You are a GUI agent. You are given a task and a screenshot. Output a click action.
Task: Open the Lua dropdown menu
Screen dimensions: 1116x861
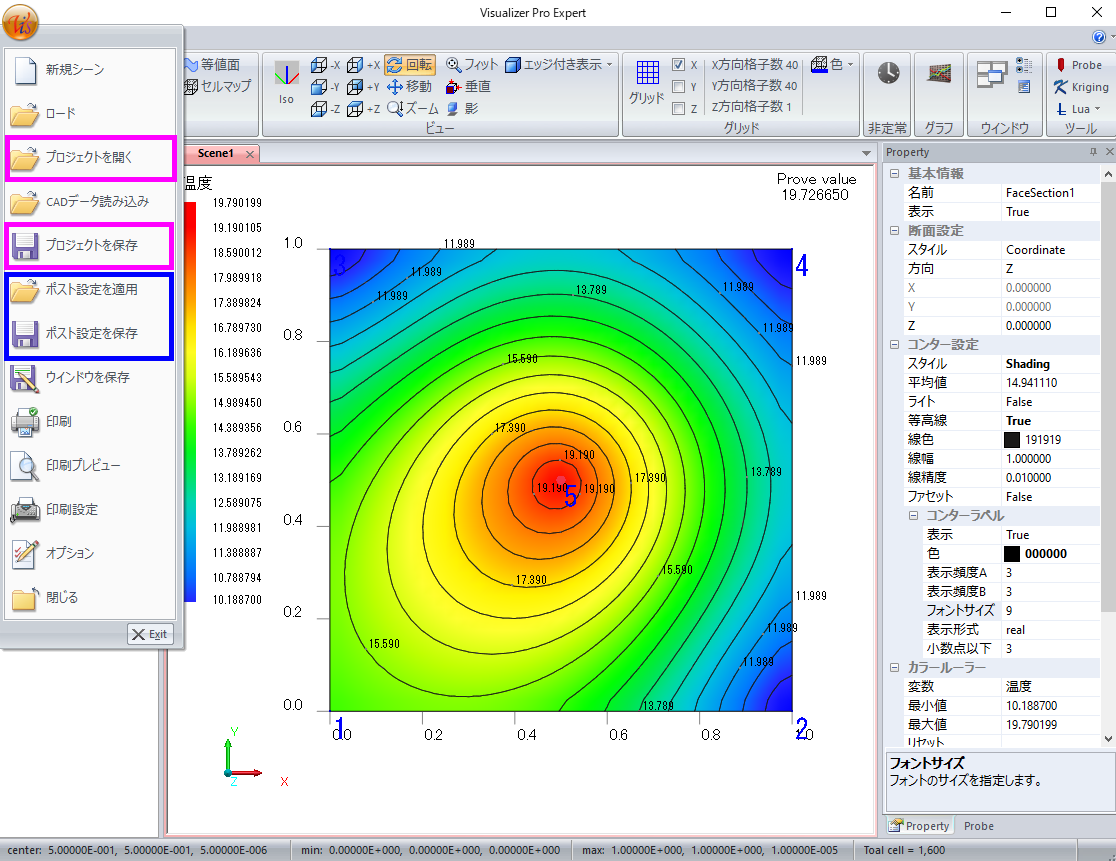coord(1097,109)
